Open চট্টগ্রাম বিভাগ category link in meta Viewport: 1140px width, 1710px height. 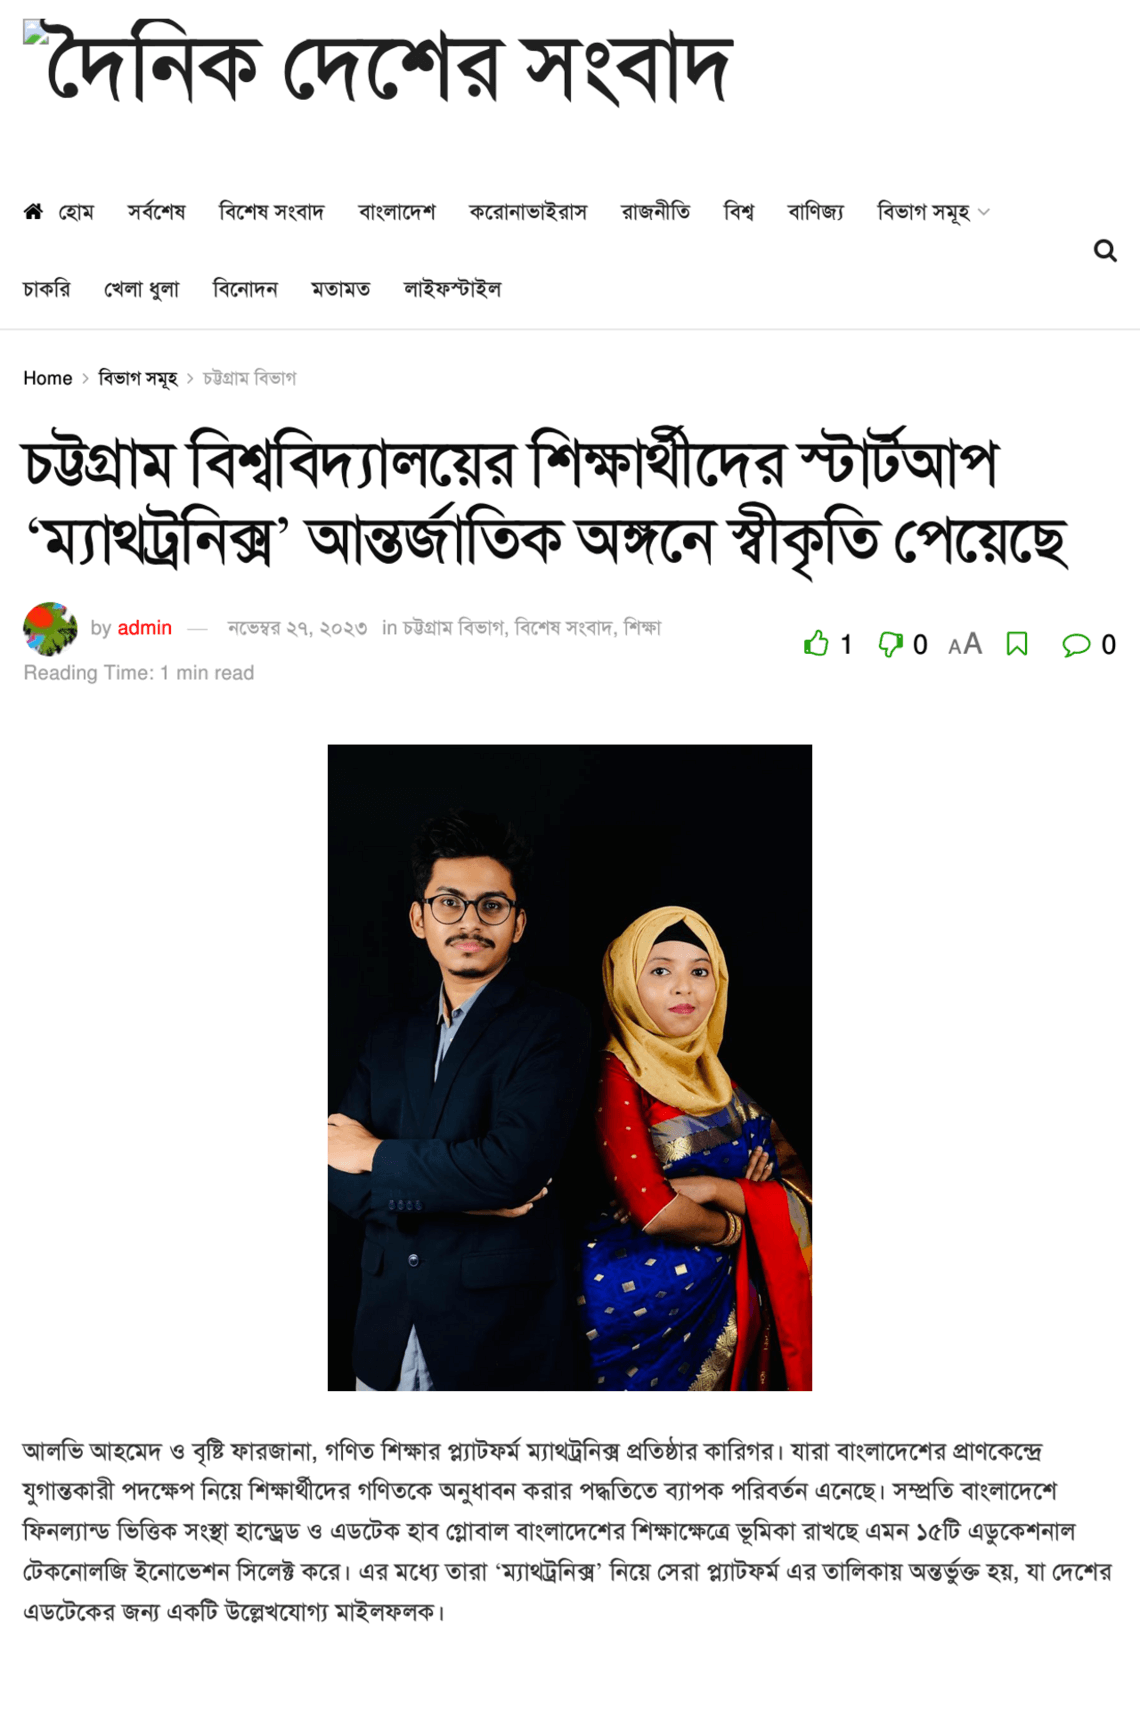coord(453,628)
